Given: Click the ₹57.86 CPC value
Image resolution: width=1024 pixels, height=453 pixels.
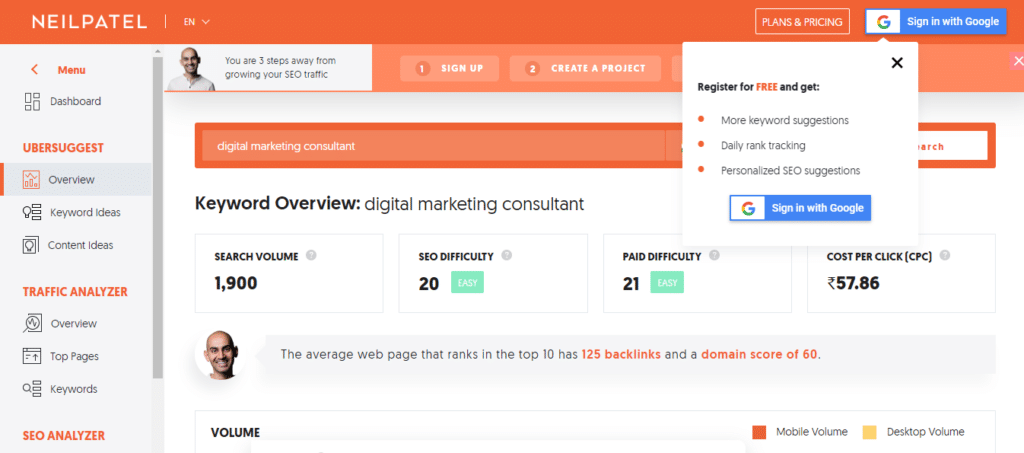Looking at the screenshot, I should [853, 283].
